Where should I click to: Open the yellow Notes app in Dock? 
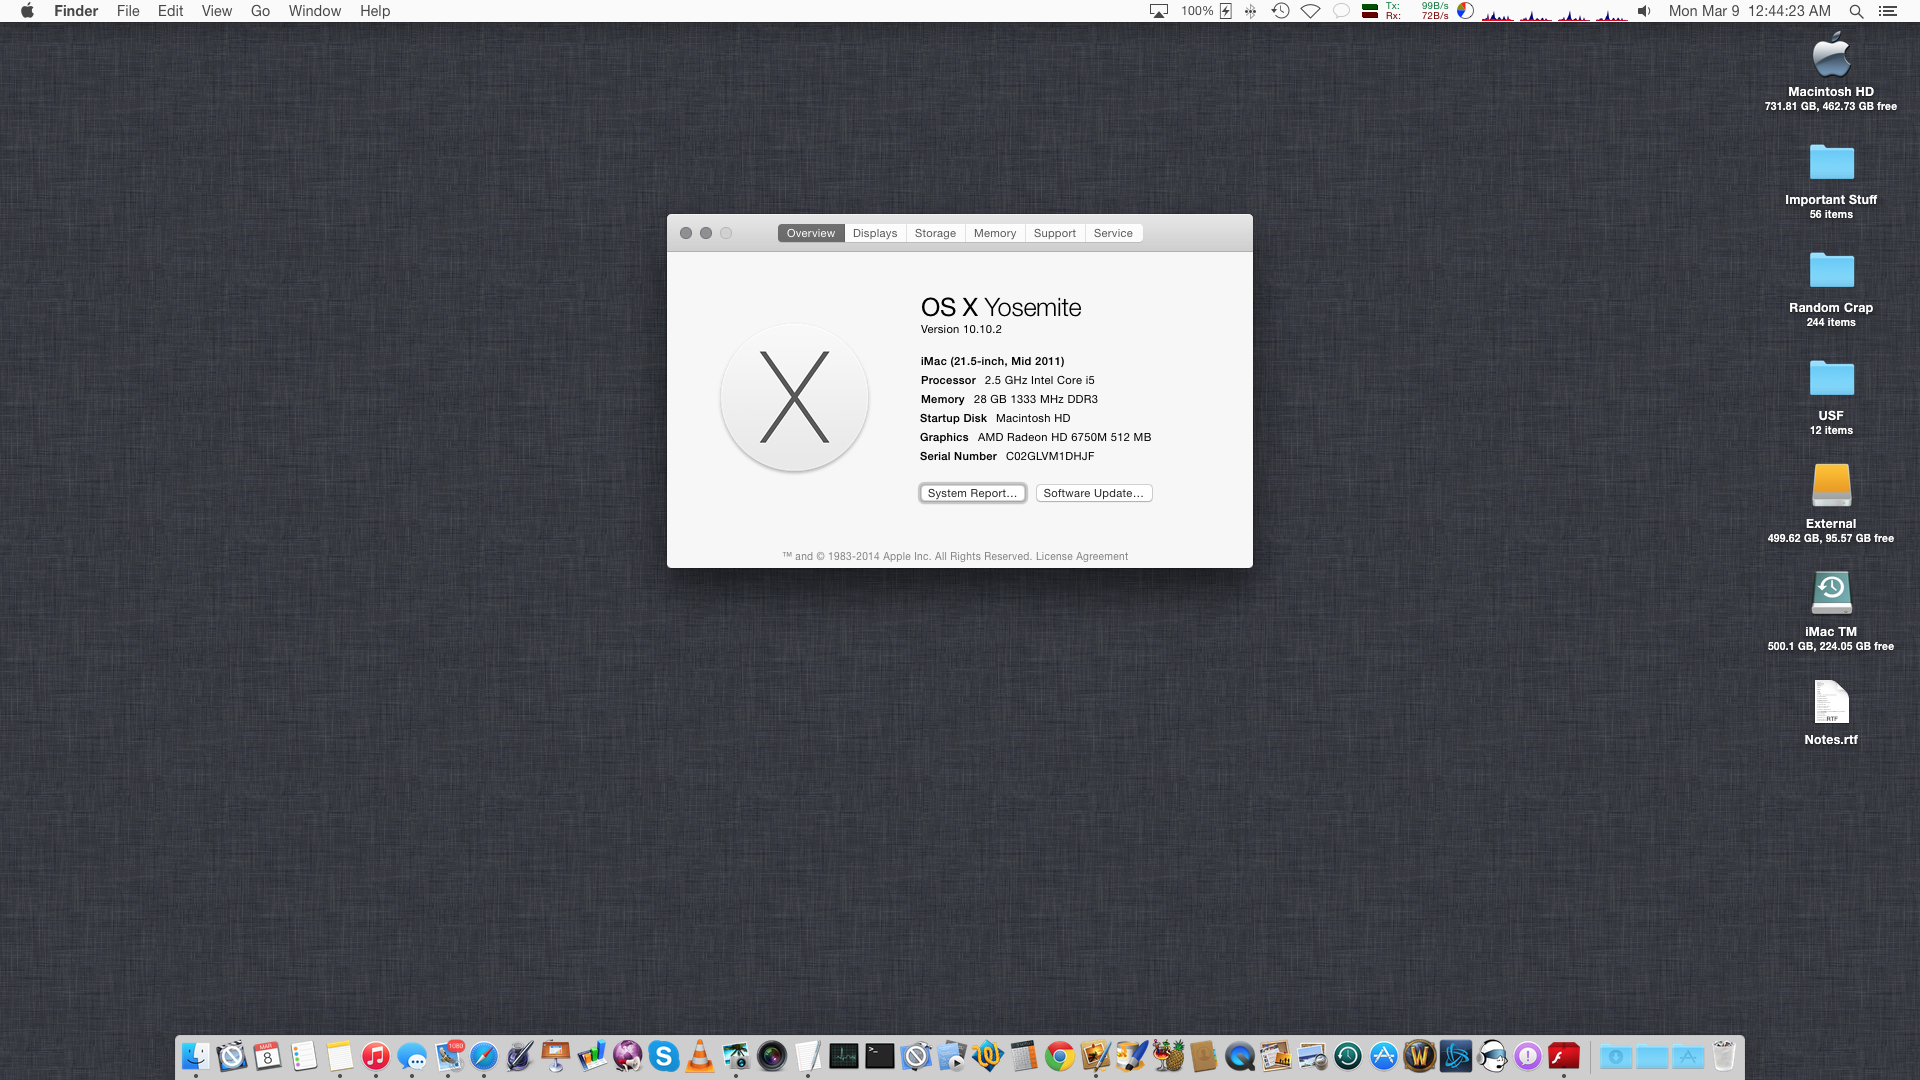coord(340,1056)
